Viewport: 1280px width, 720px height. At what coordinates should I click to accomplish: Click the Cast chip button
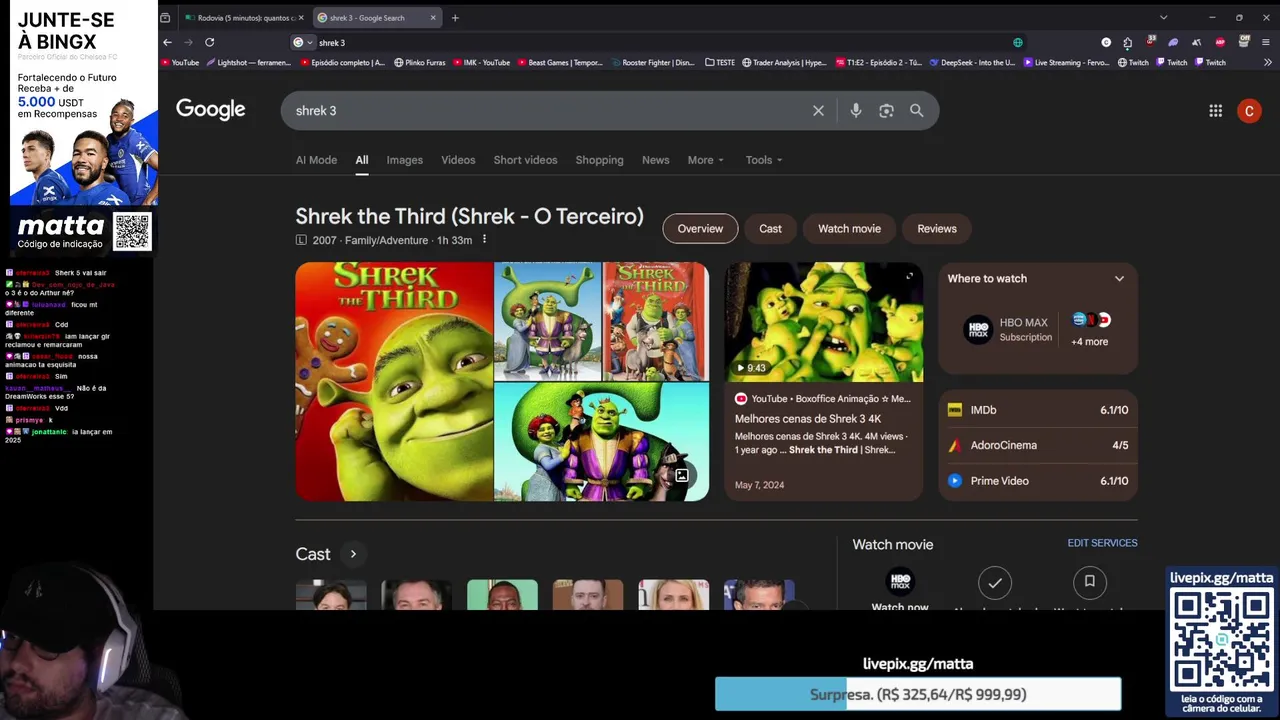coord(770,229)
